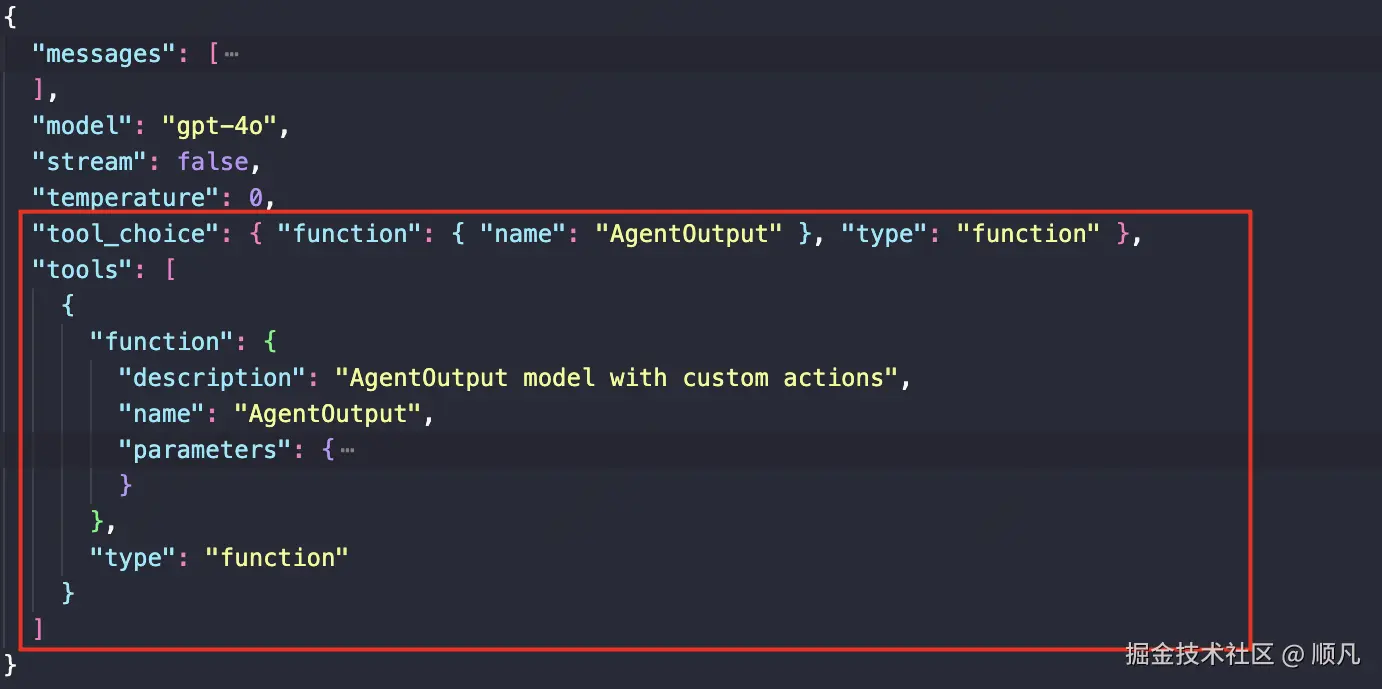Select "function" value on the last type line

tap(277, 558)
